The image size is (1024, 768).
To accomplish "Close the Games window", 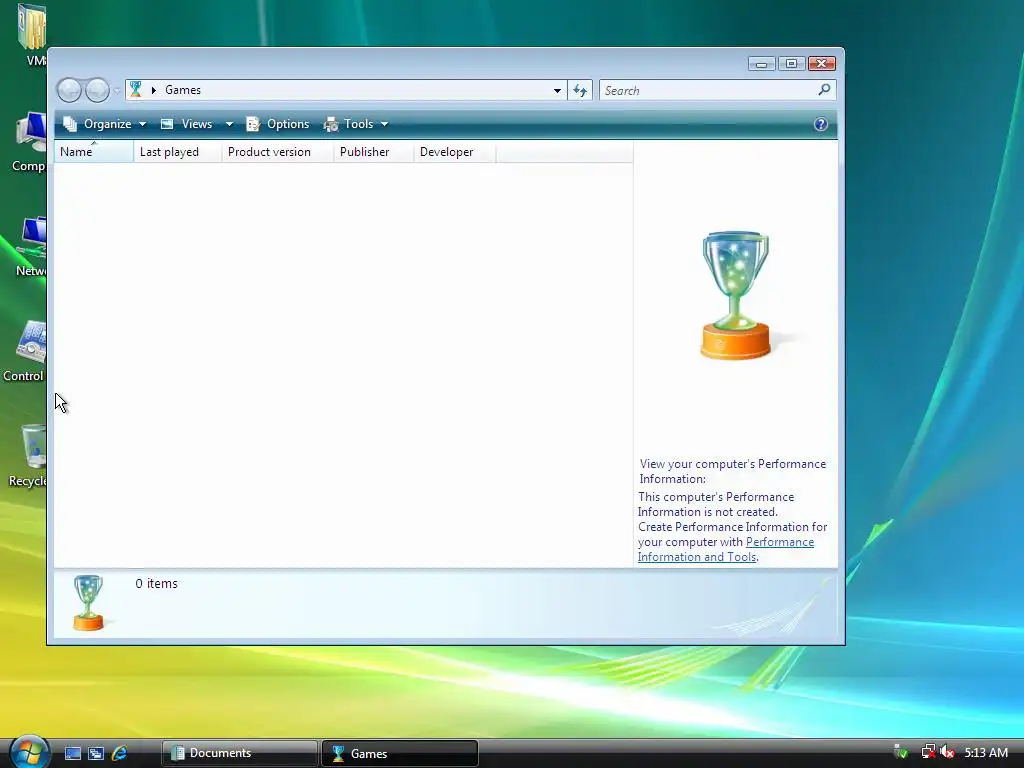I will pyautogui.click(x=822, y=63).
